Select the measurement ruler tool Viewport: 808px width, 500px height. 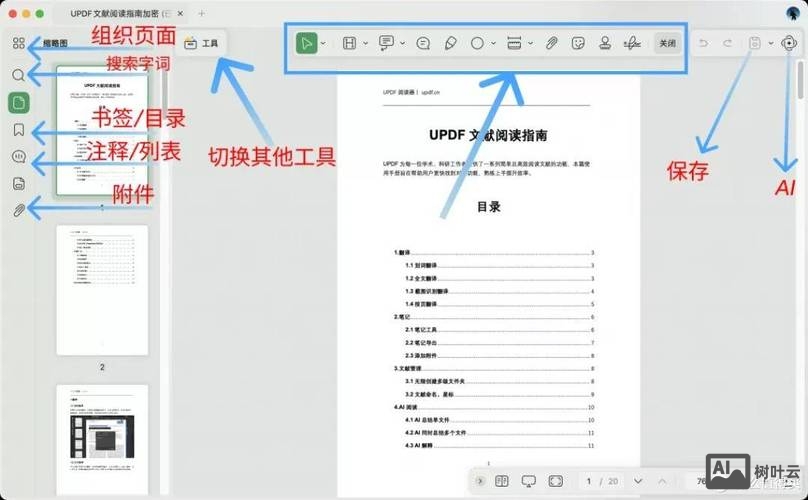click(x=514, y=43)
